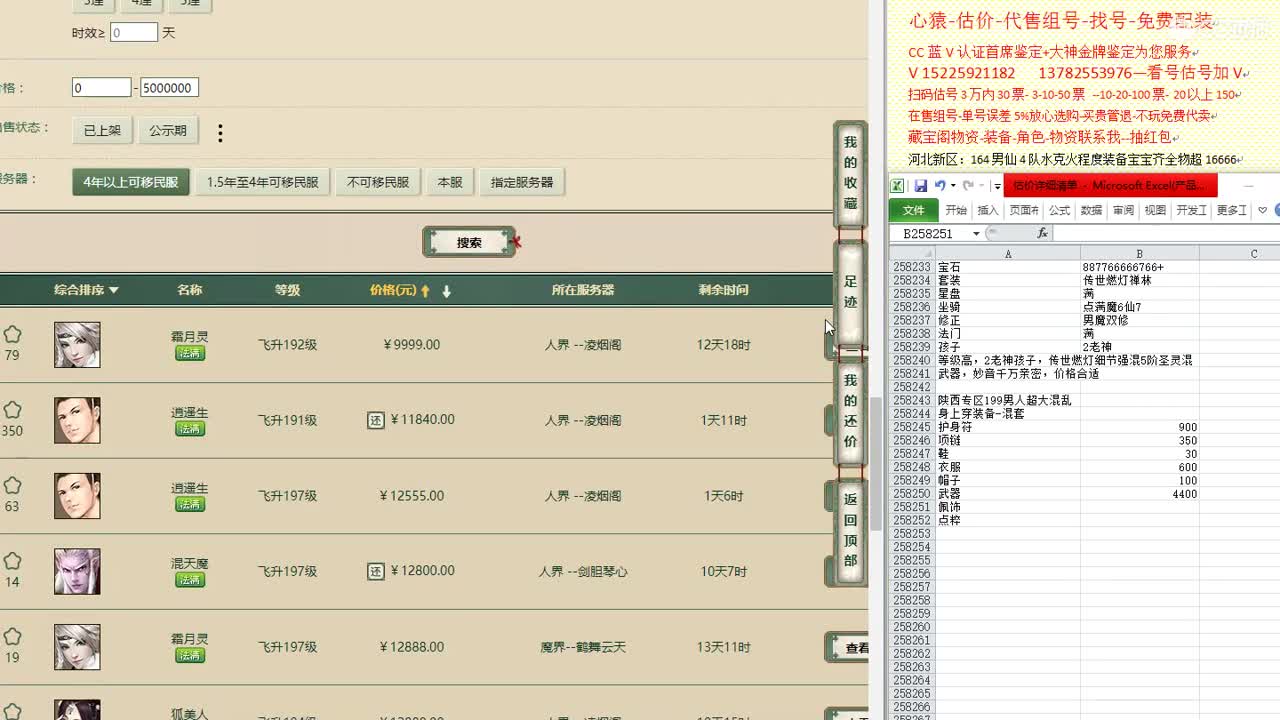The height and width of the screenshot is (720, 1280).
Task: Click the 时效 days input field
Action: coord(134,33)
